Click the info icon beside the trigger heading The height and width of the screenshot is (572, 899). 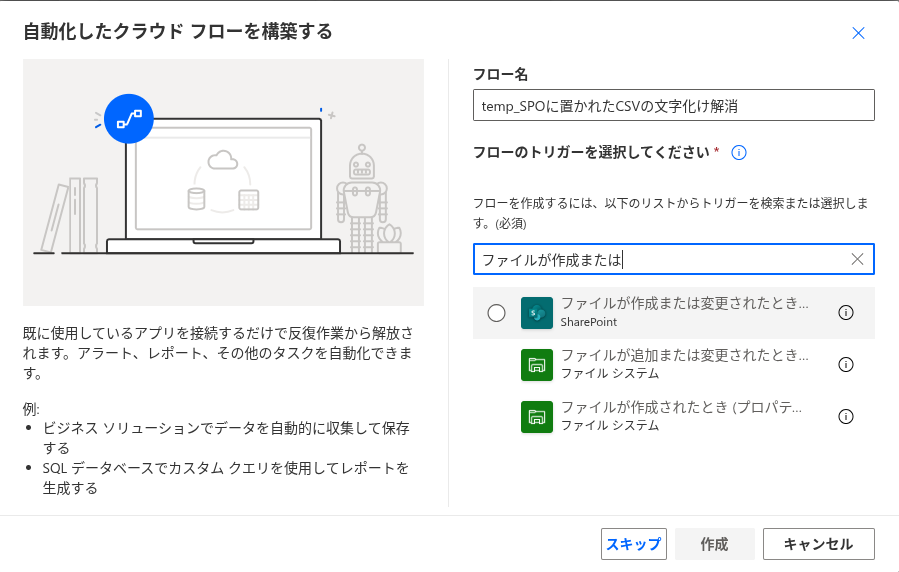[x=738, y=152]
